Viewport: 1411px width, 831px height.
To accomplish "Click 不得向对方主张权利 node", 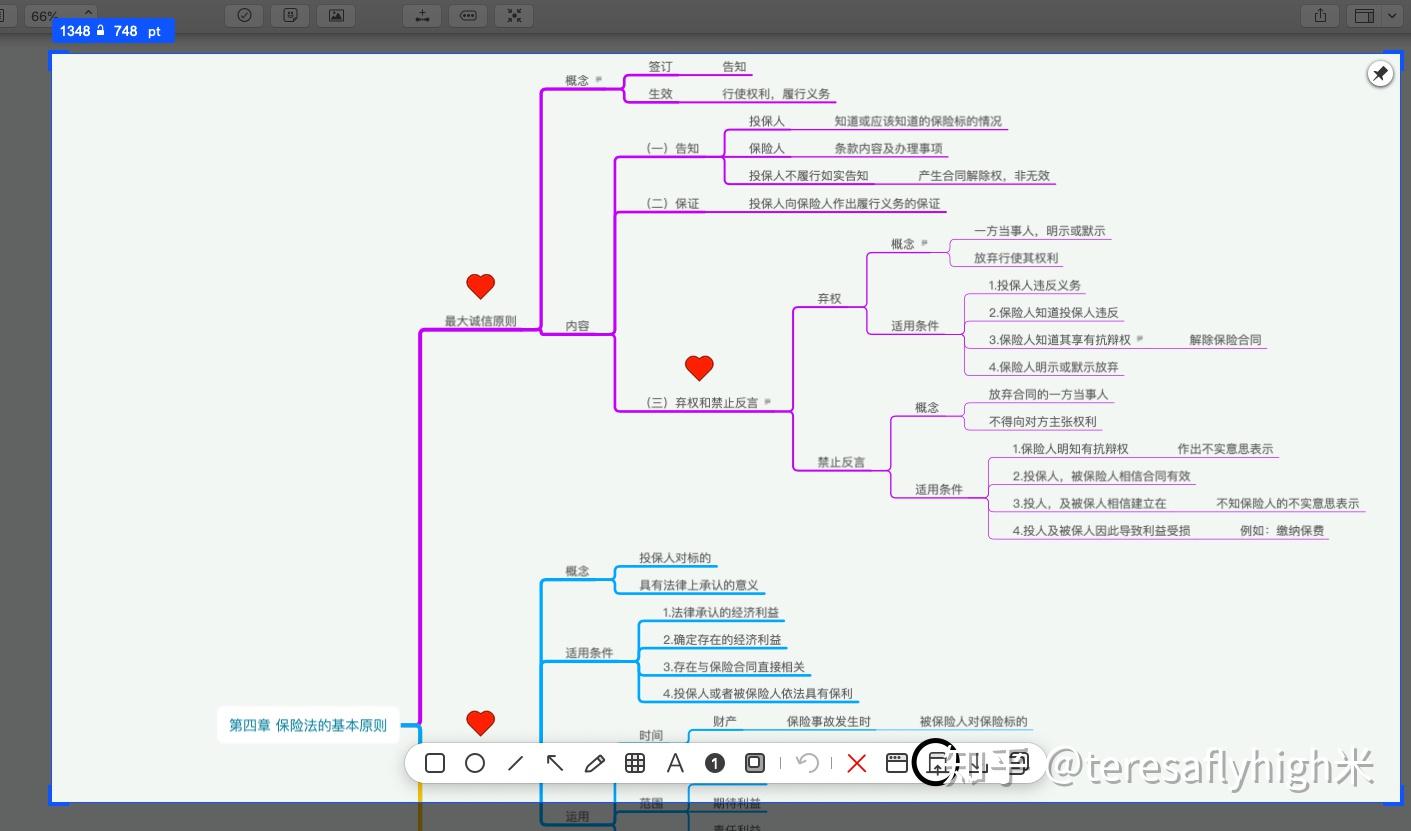I will tap(1042, 421).
